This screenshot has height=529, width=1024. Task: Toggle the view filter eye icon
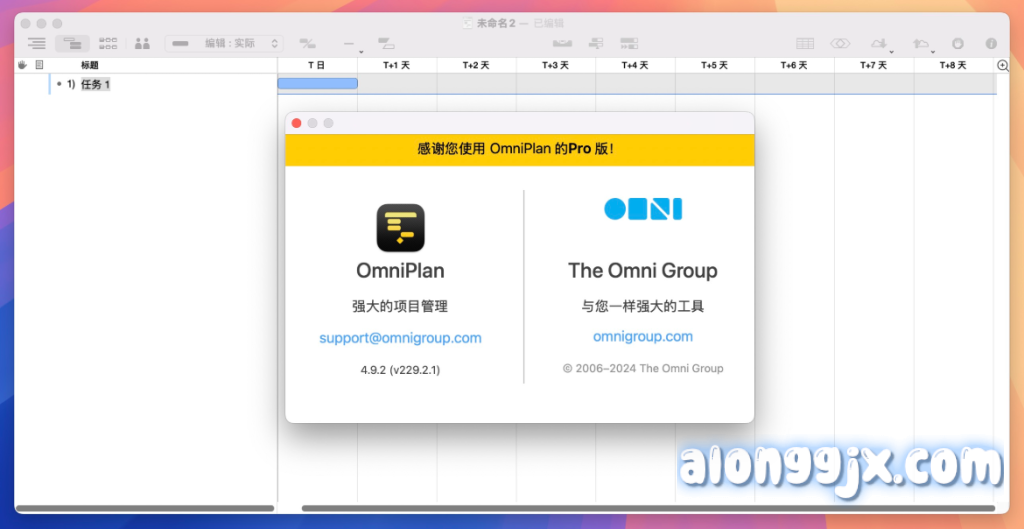coord(840,43)
